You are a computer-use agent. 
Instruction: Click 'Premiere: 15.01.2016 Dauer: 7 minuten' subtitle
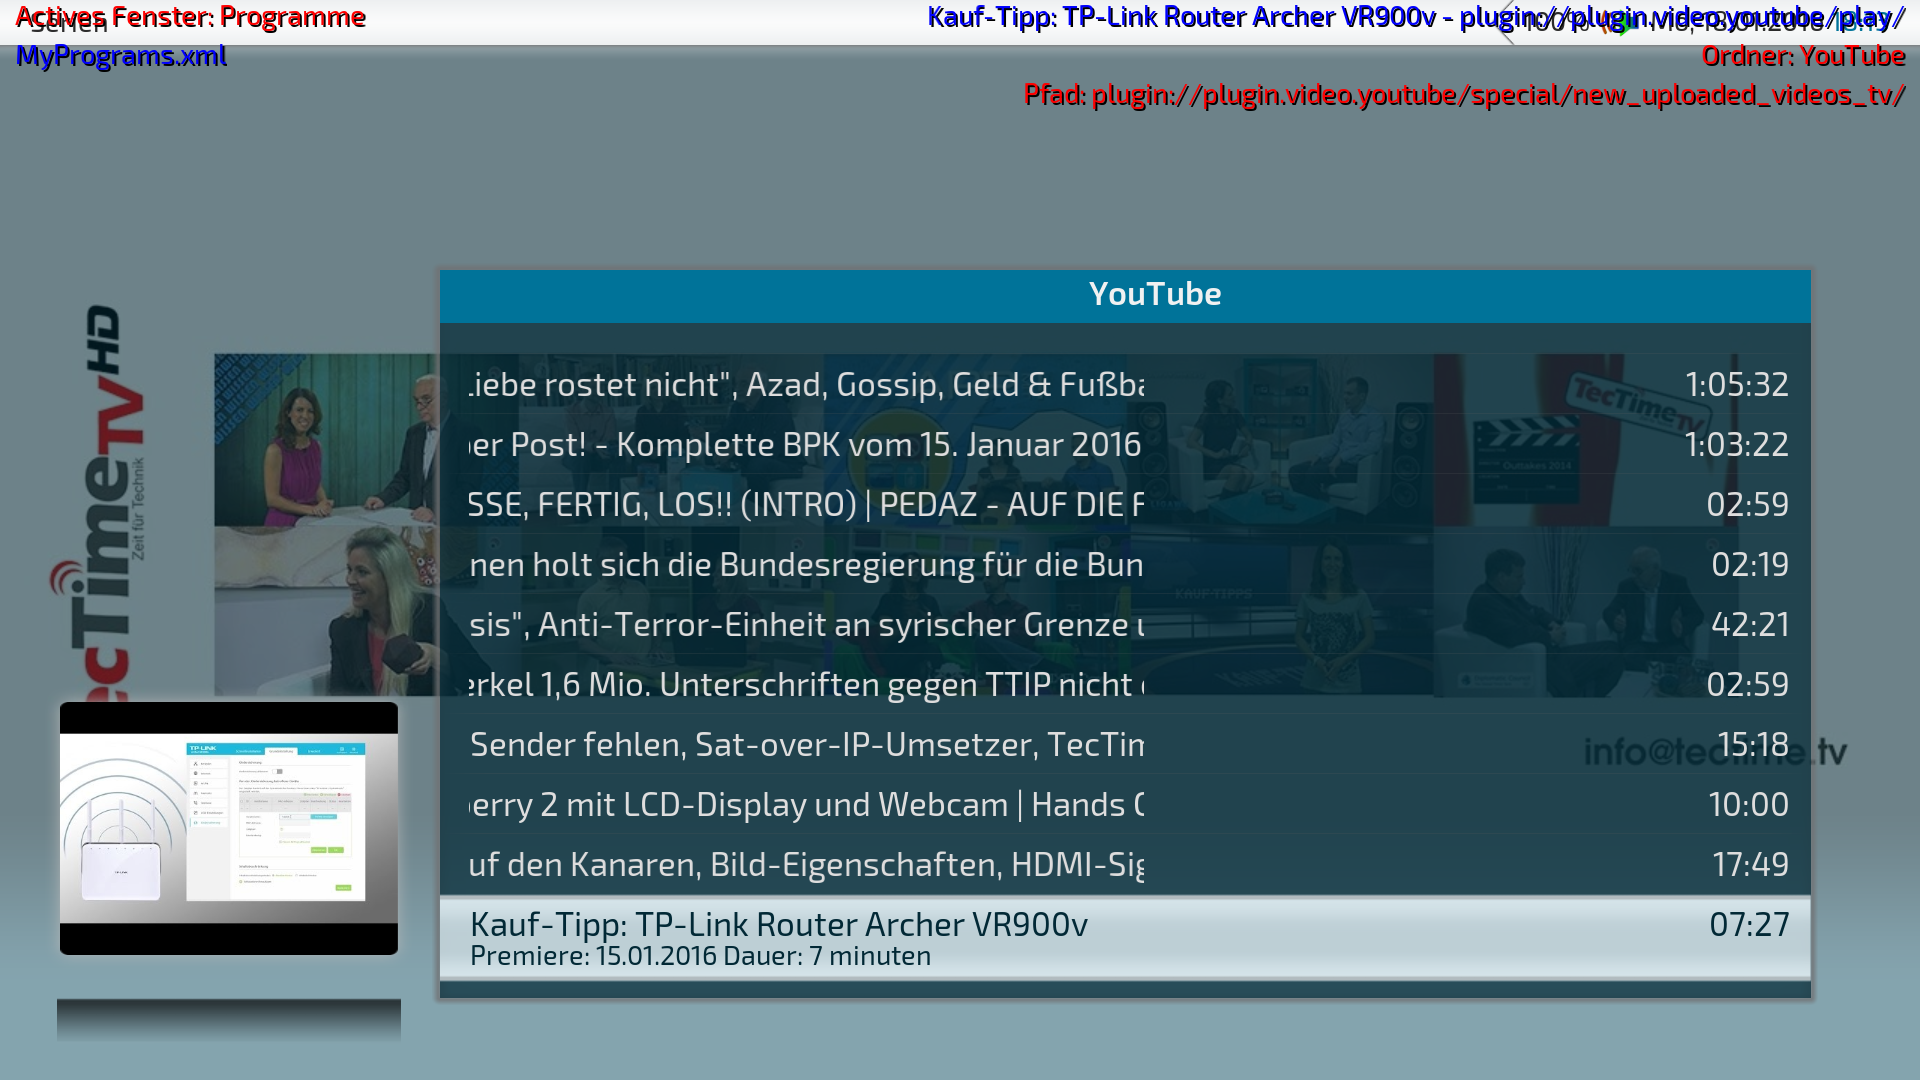pyautogui.click(x=700, y=957)
